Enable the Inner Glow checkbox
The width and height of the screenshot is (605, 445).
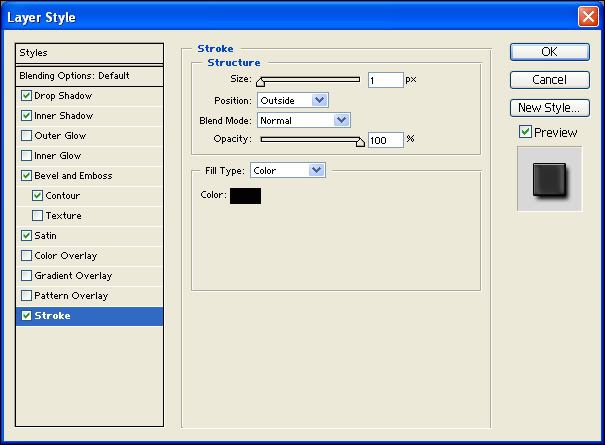point(26,156)
